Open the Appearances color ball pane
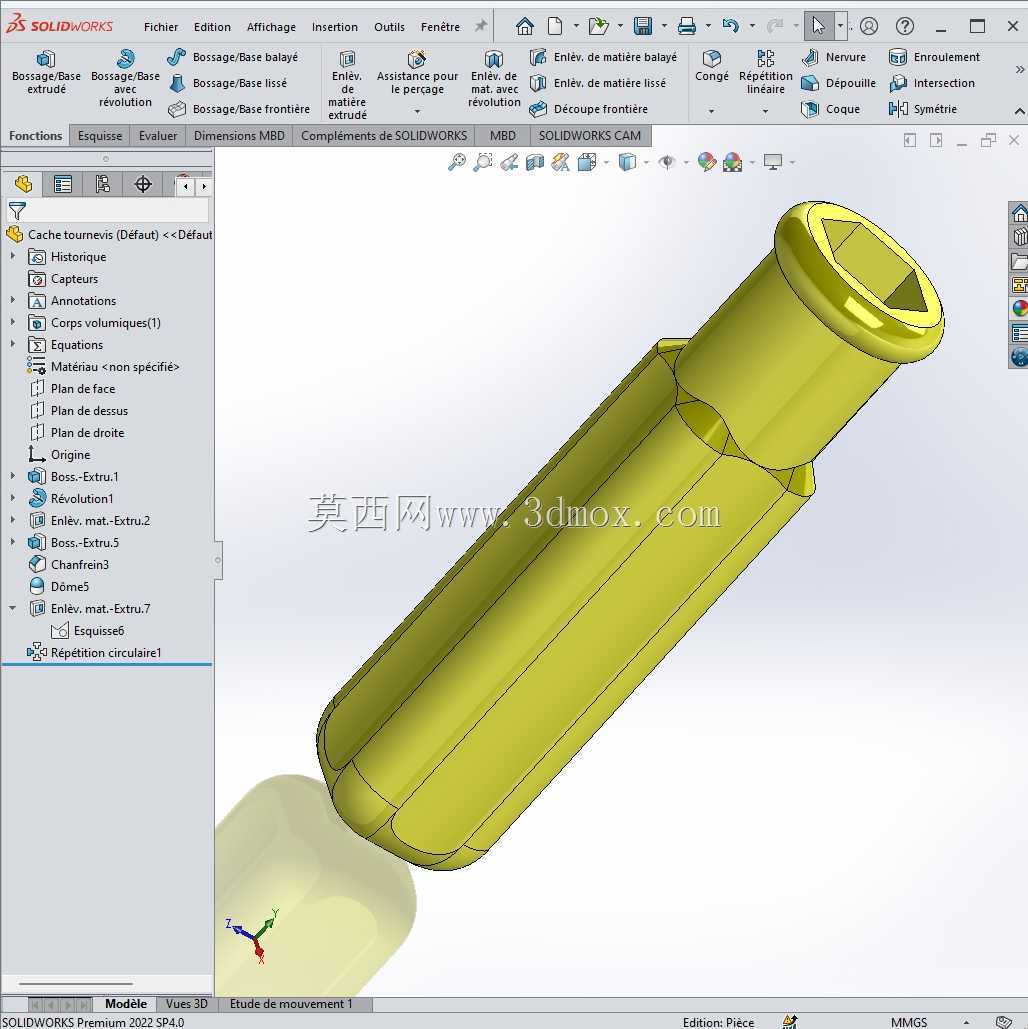The image size is (1028, 1029). (1019, 307)
